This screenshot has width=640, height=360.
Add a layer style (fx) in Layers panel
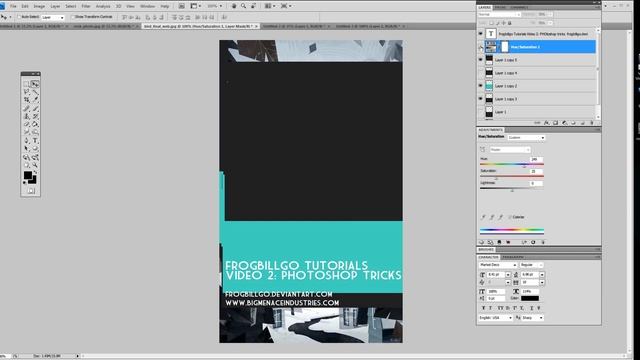547,123
